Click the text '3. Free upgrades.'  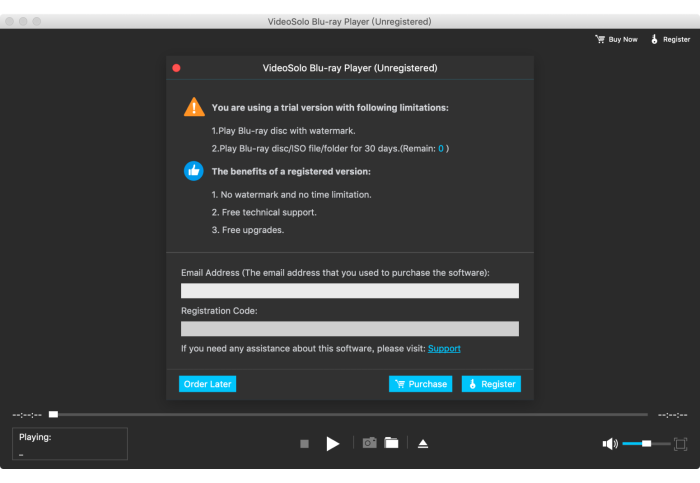pos(248,230)
